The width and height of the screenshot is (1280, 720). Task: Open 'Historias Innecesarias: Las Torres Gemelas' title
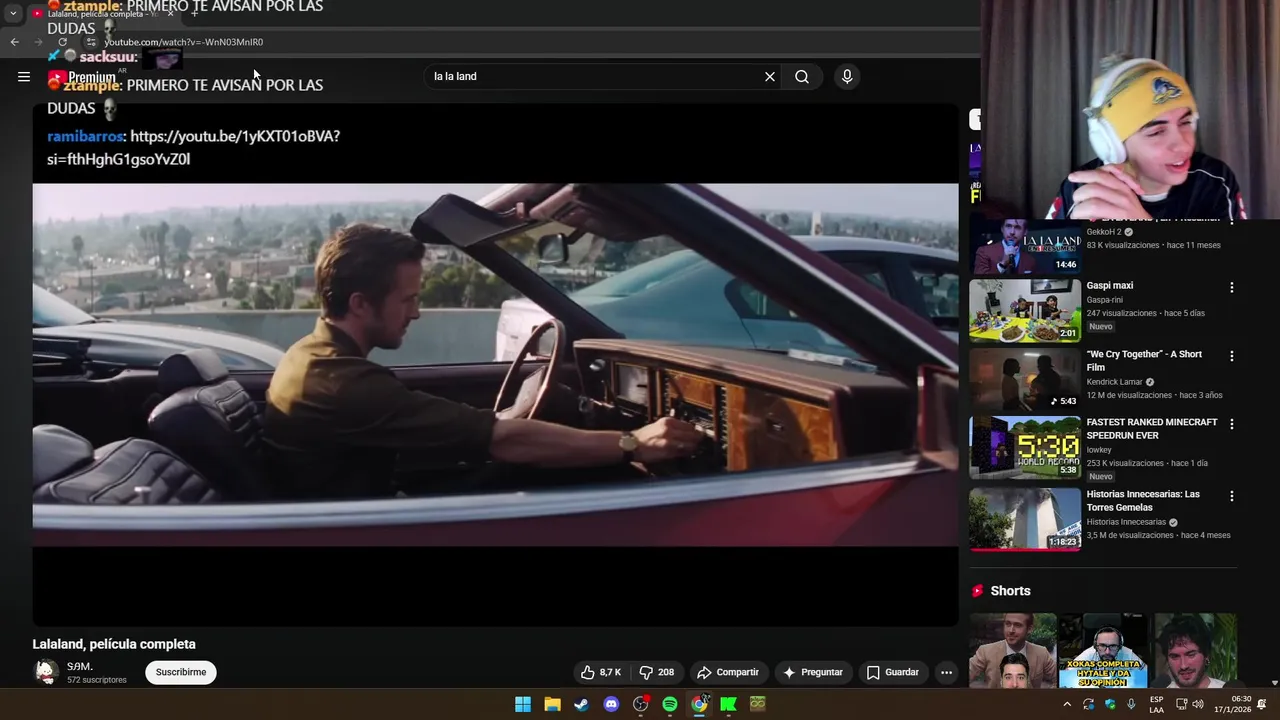pos(1143,500)
